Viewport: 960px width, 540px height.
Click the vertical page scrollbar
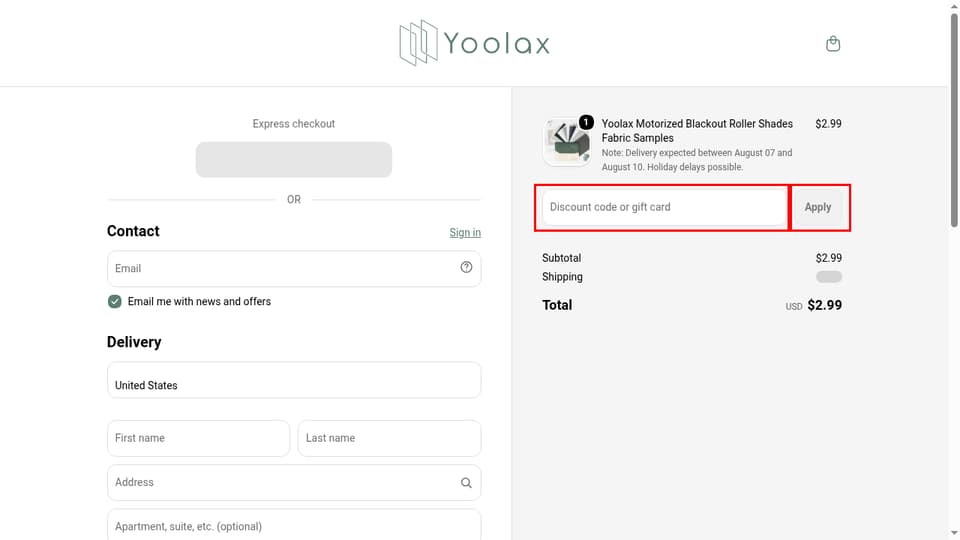954,119
